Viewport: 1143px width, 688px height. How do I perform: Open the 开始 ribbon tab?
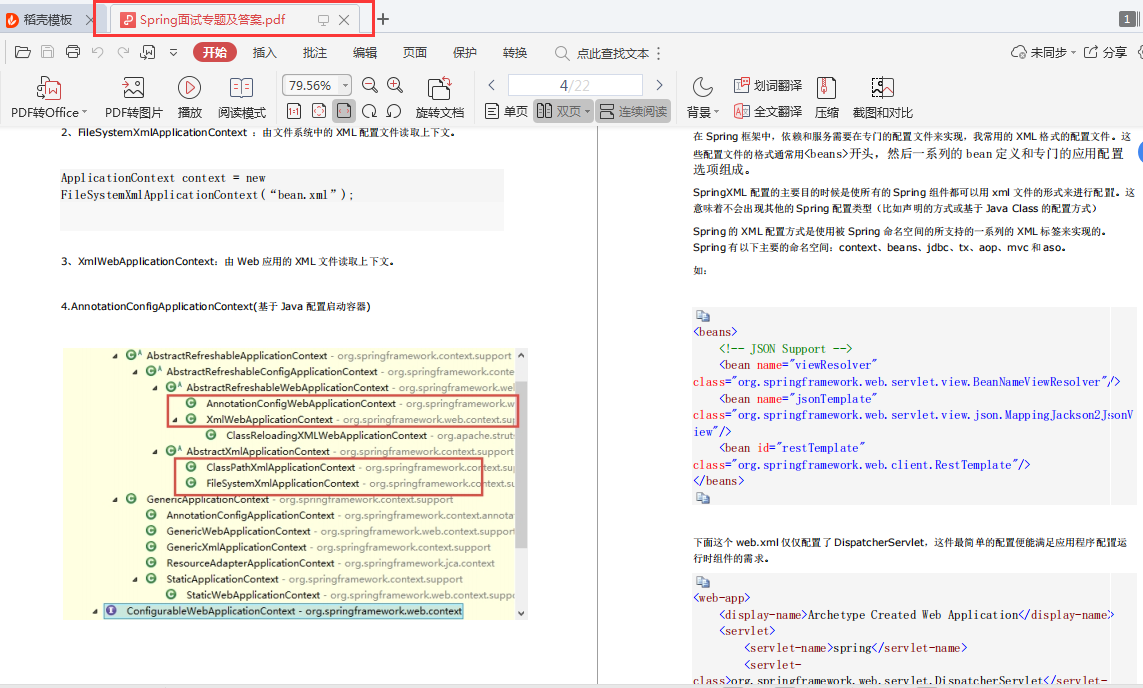pos(214,52)
